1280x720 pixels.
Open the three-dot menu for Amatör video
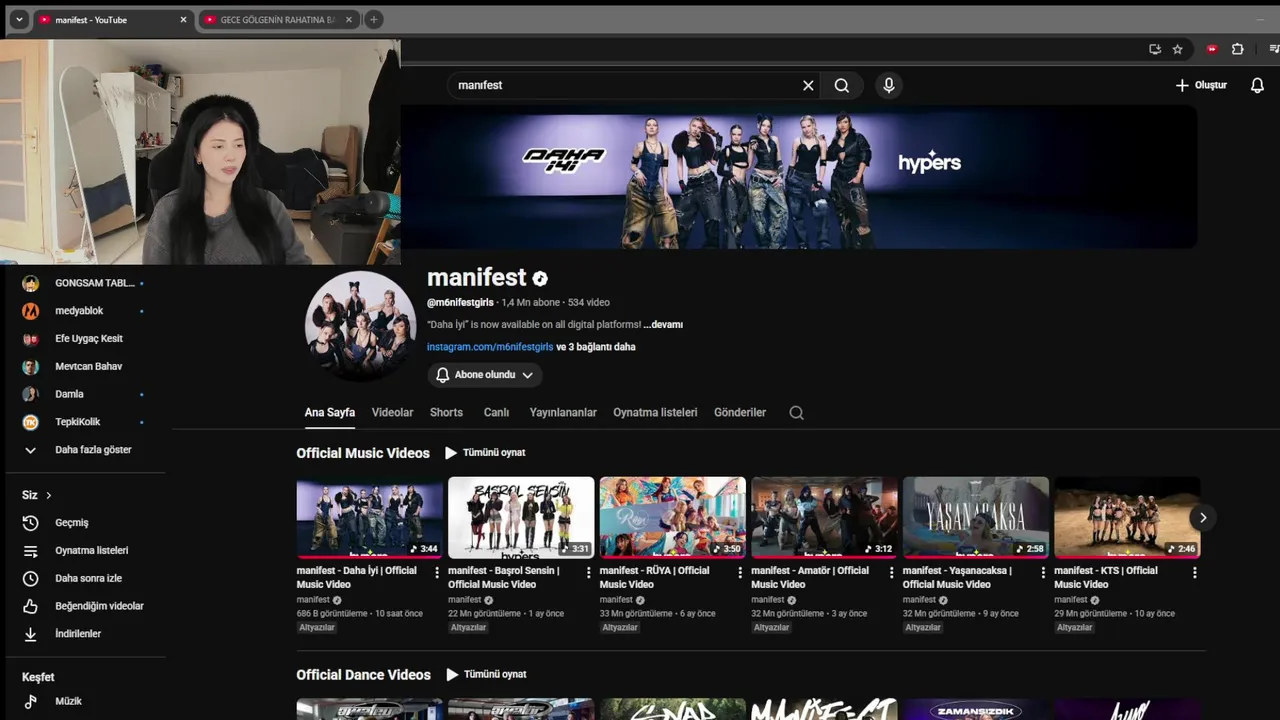pos(891,573)
